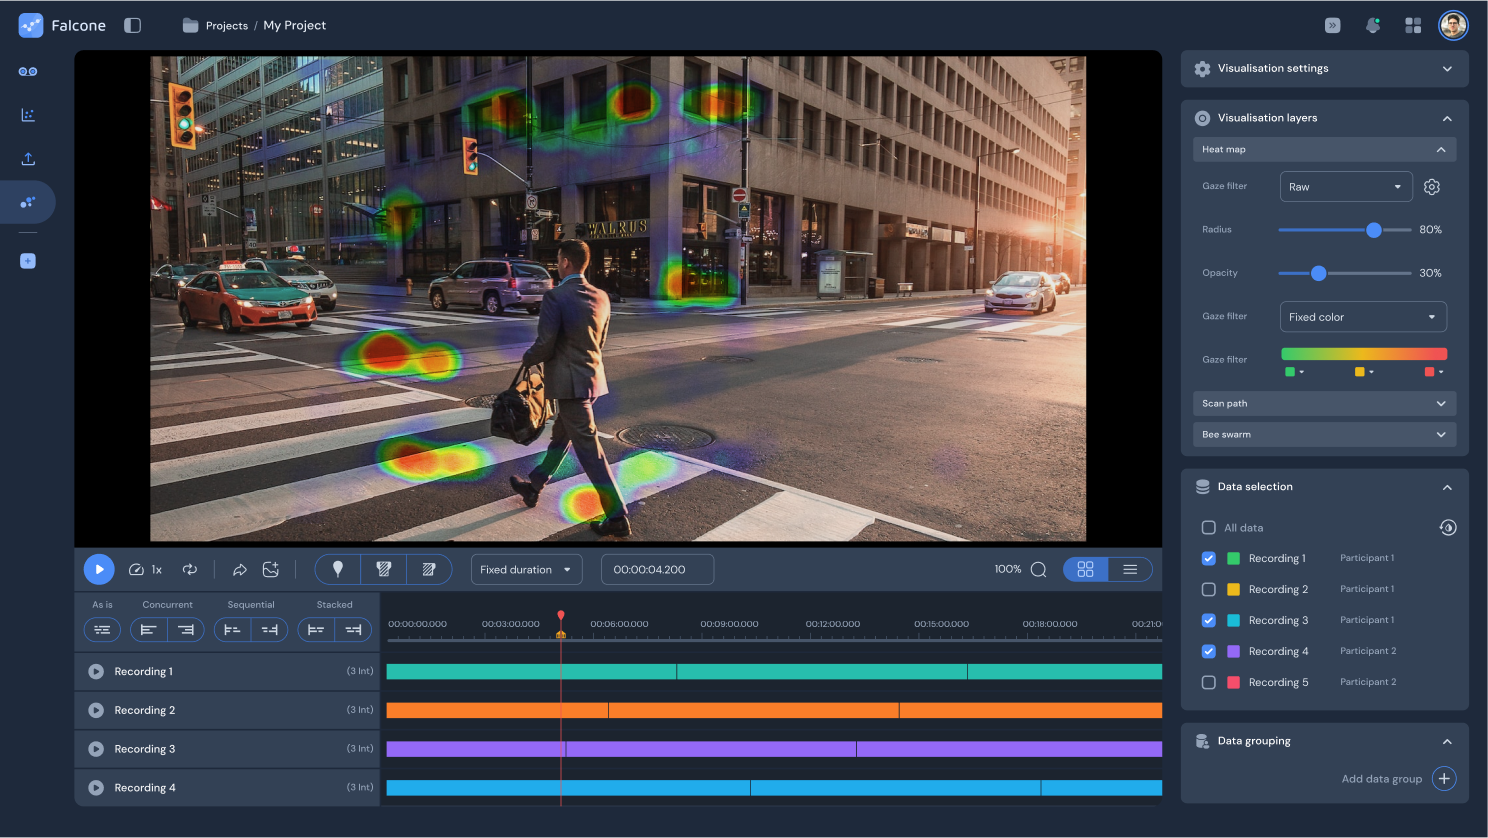Open the Fixed duration dropdown
The image size is (1488, 838).
pyautogui.click(x=526, y=569)
